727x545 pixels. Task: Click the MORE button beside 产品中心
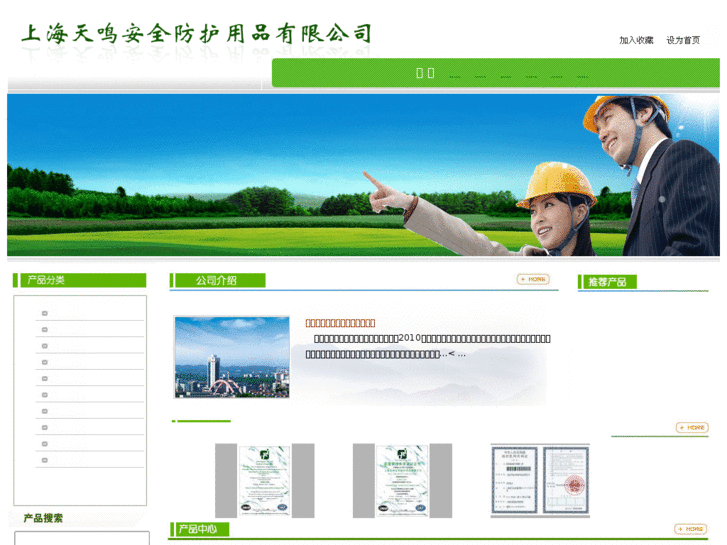click(x=690, y=529)
